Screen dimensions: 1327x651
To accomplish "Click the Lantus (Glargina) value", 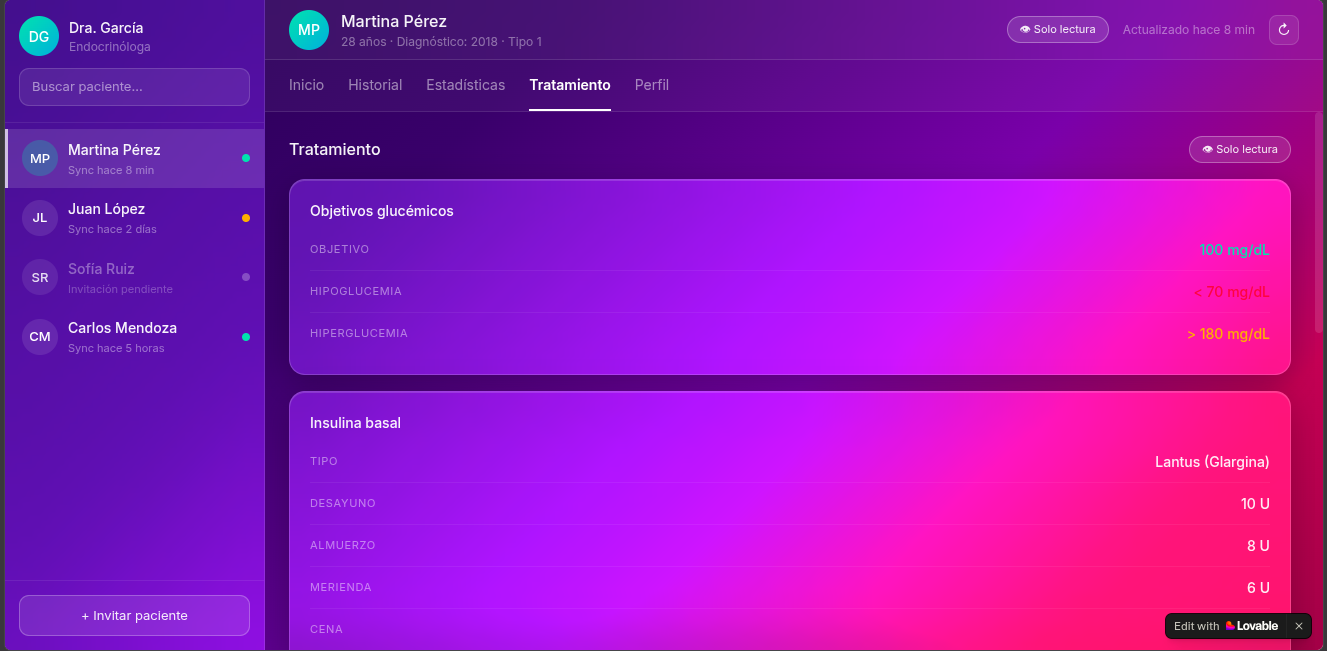I will pos(1212,462).
